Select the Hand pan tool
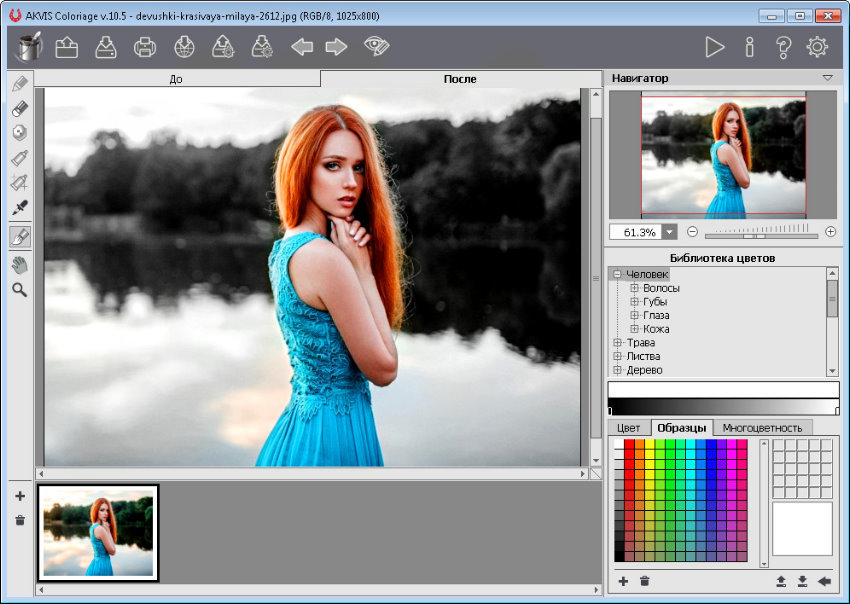This screenshot has height=604, width=850. 19,265
